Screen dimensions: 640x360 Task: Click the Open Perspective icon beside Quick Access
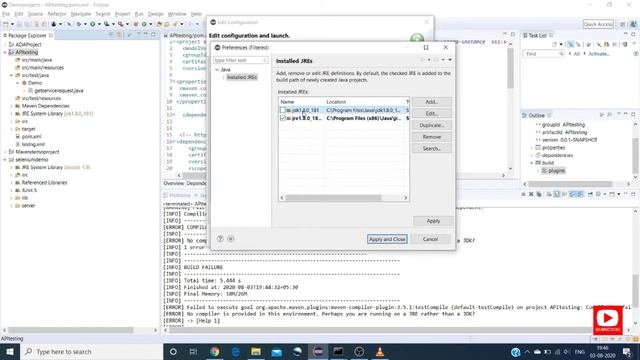point(623,24)
